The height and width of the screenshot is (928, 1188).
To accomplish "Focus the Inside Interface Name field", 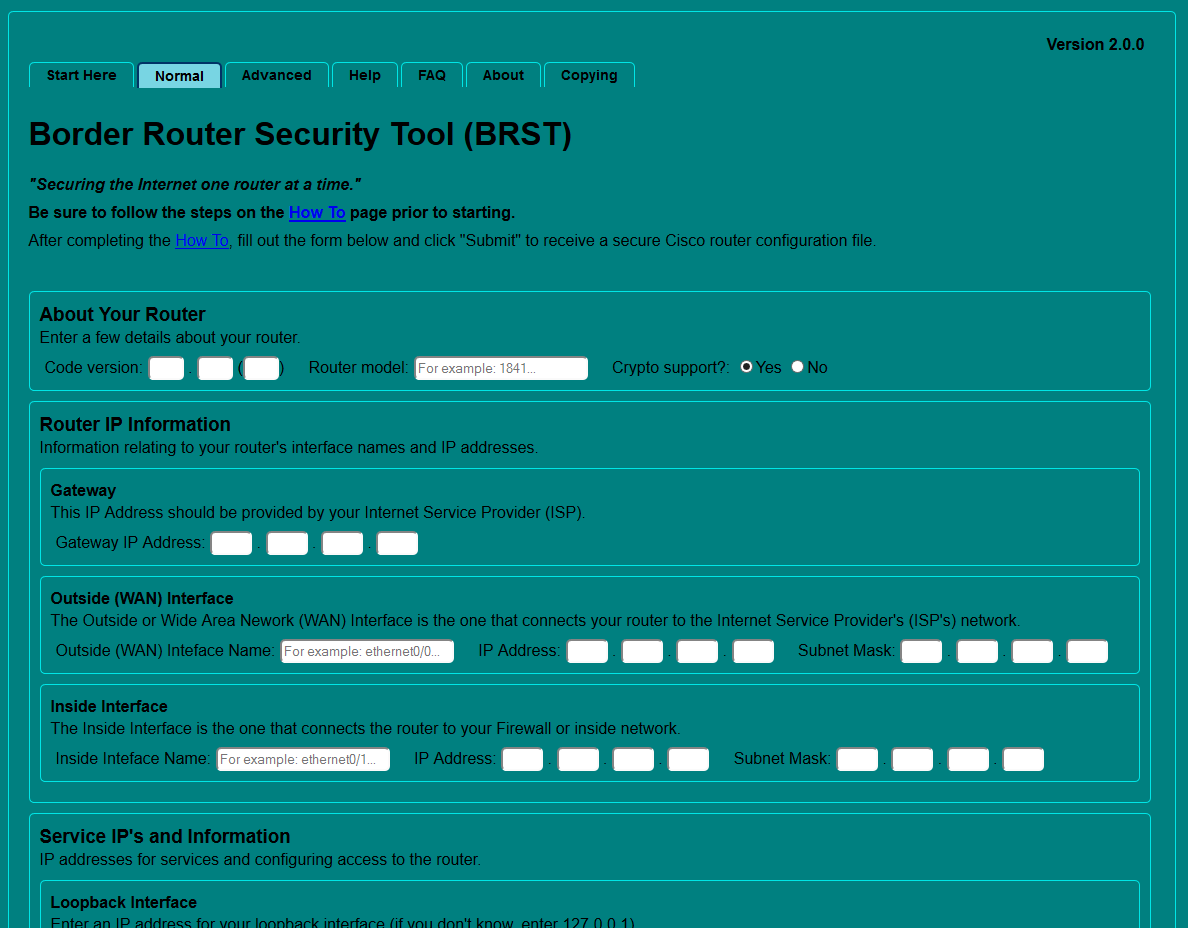I will 303,759.
